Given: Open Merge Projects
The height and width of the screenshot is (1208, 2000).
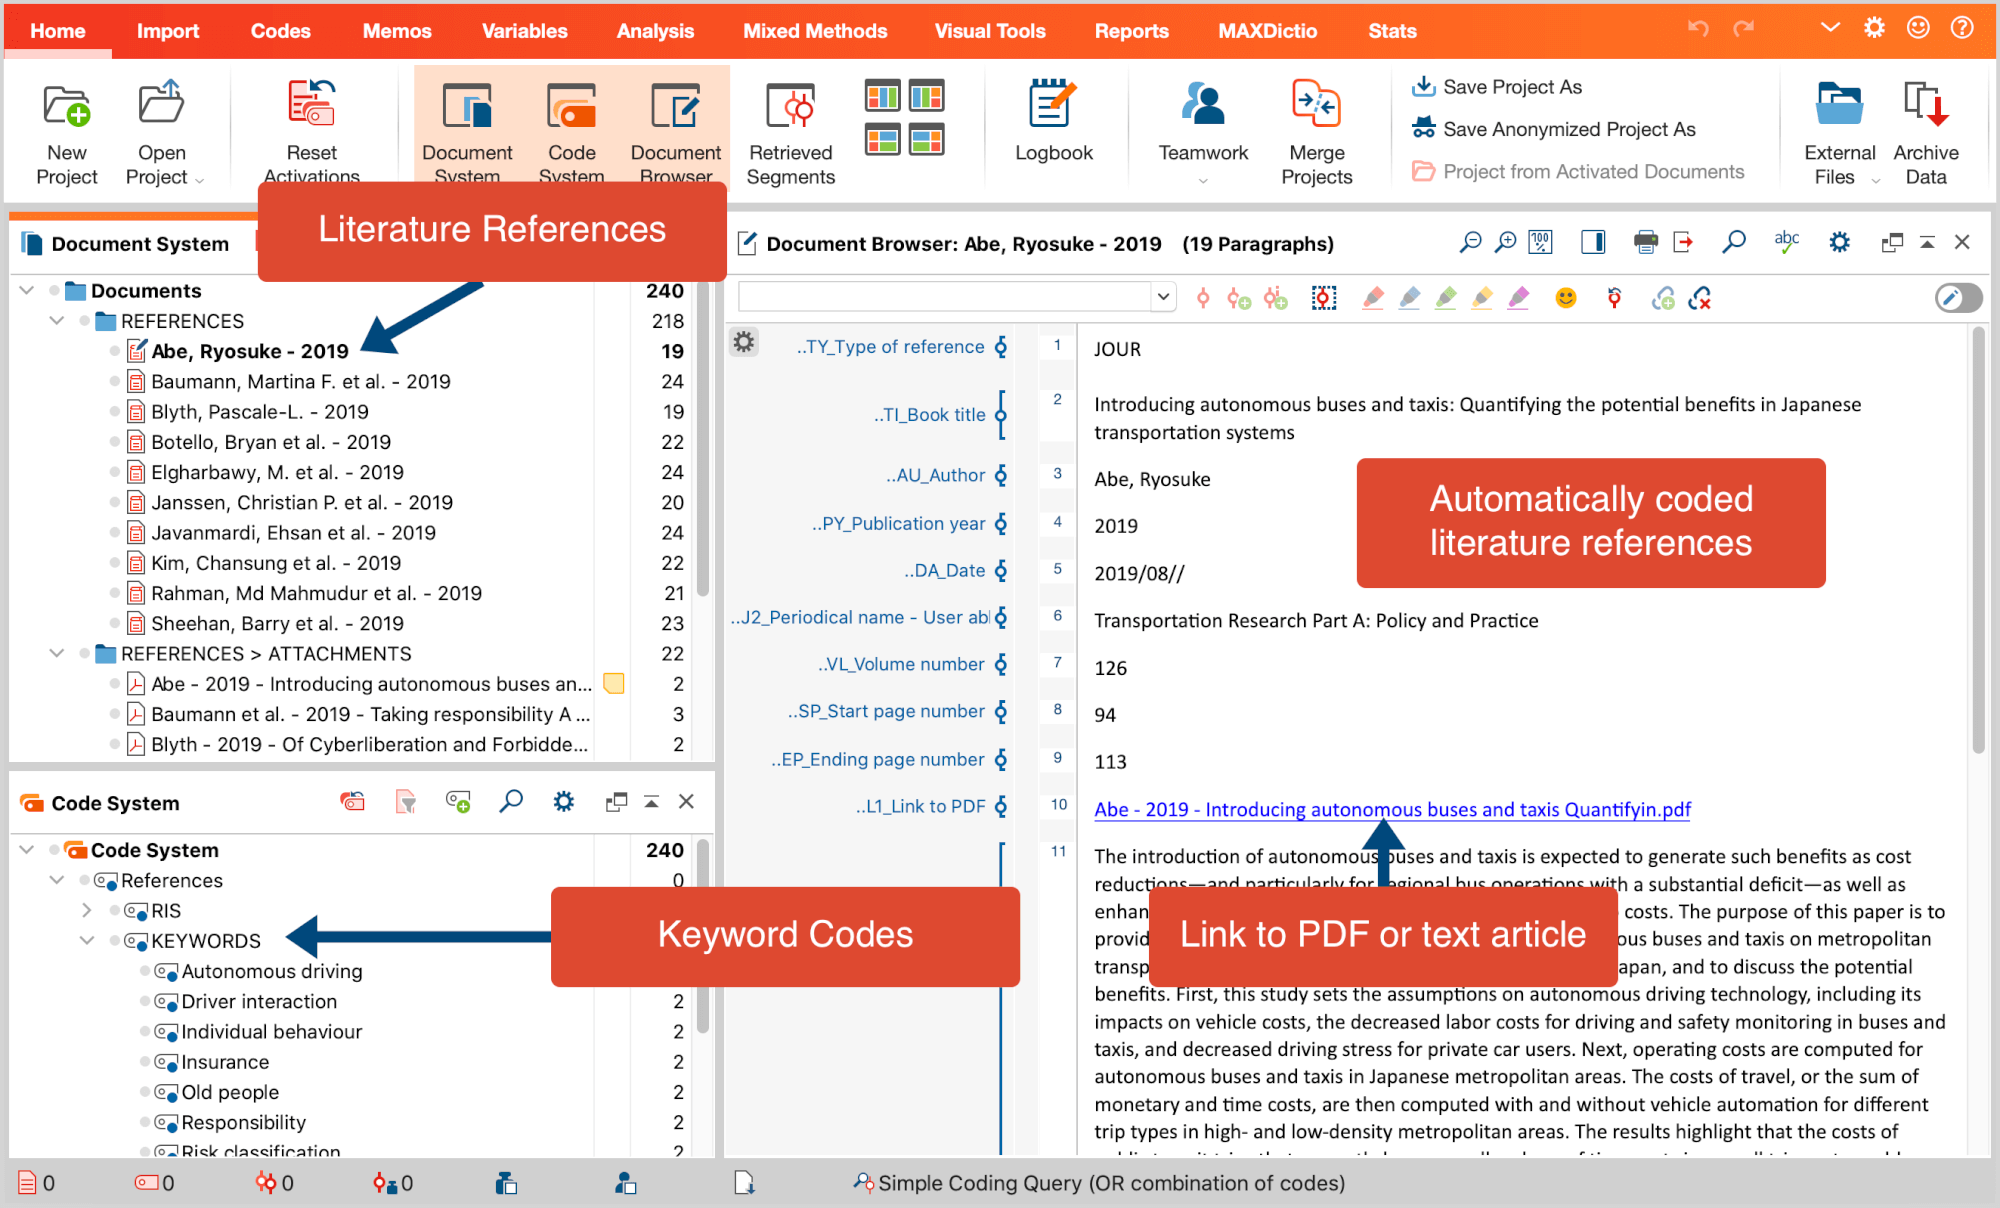Looking at the screenshot, I should point(1315,130).
